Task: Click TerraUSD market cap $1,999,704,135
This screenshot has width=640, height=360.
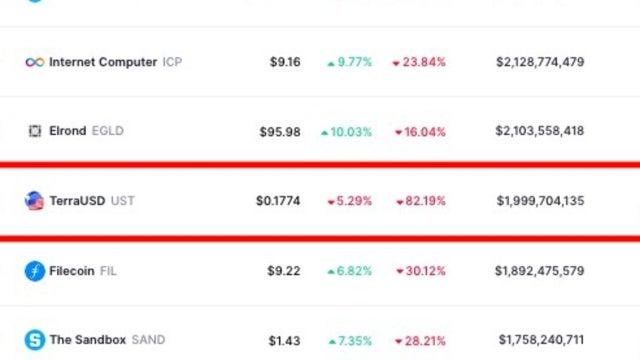Action: click(x=540, y=201)
